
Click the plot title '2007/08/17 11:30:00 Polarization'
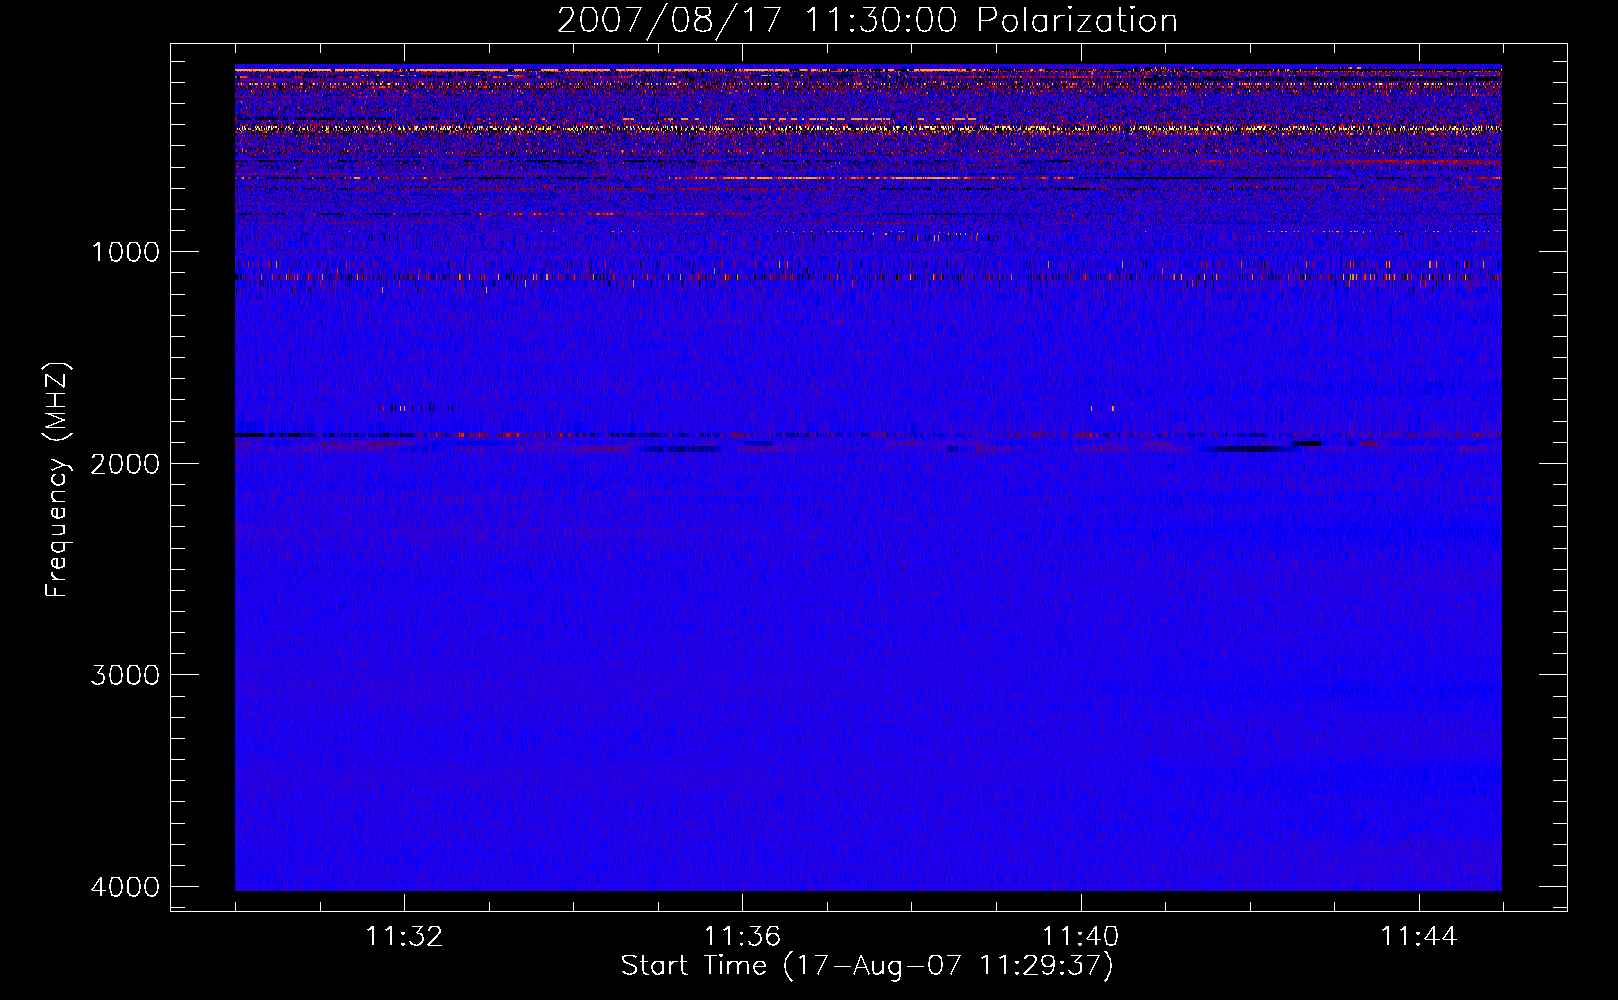pos(867,20)
